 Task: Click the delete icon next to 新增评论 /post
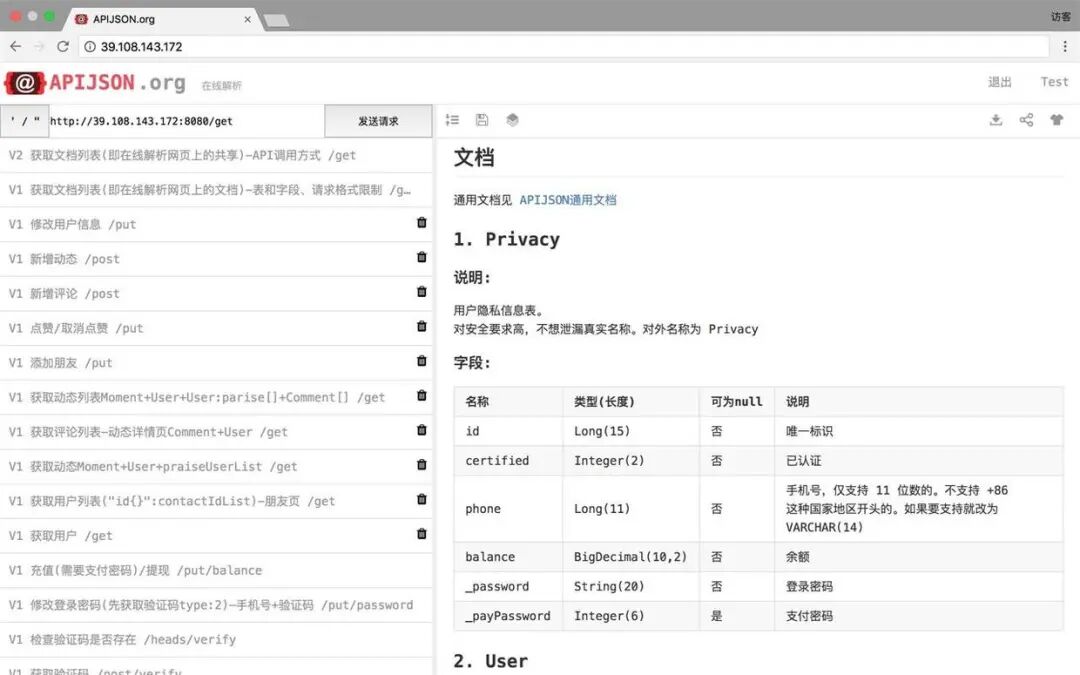coord(421,293)
